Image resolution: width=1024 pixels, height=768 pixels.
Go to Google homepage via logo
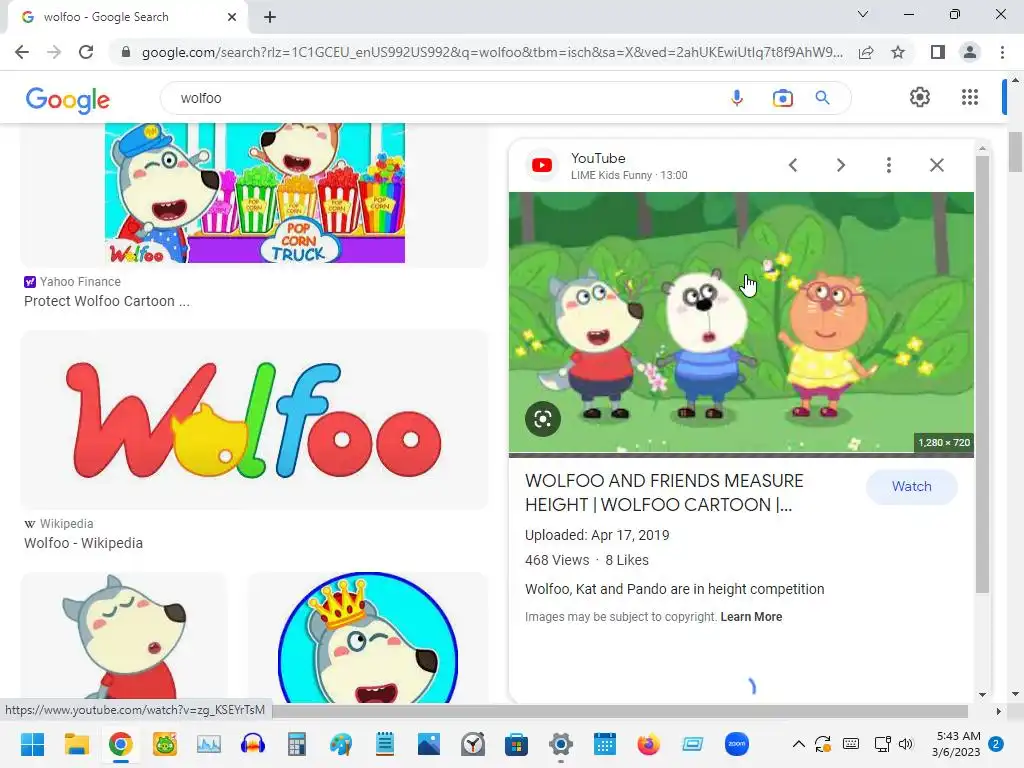click(x=68, y=99)
